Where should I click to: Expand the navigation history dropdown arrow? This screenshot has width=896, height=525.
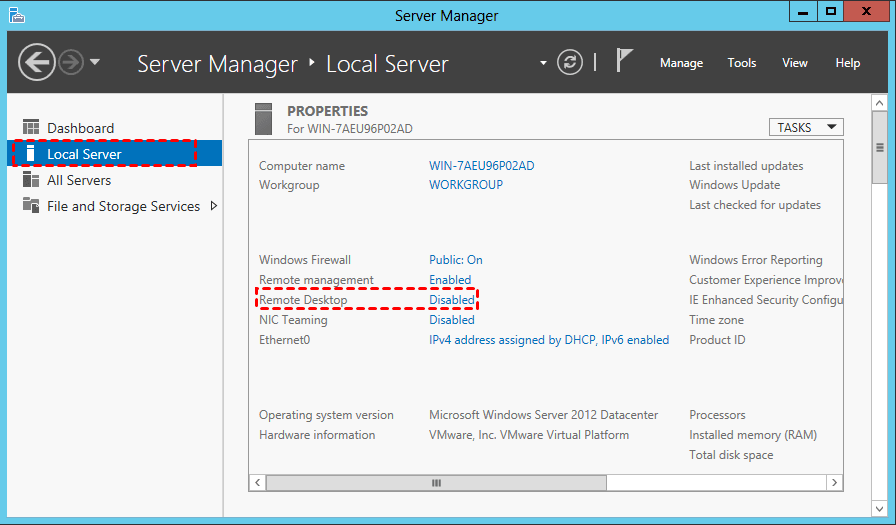coord(95,63)
